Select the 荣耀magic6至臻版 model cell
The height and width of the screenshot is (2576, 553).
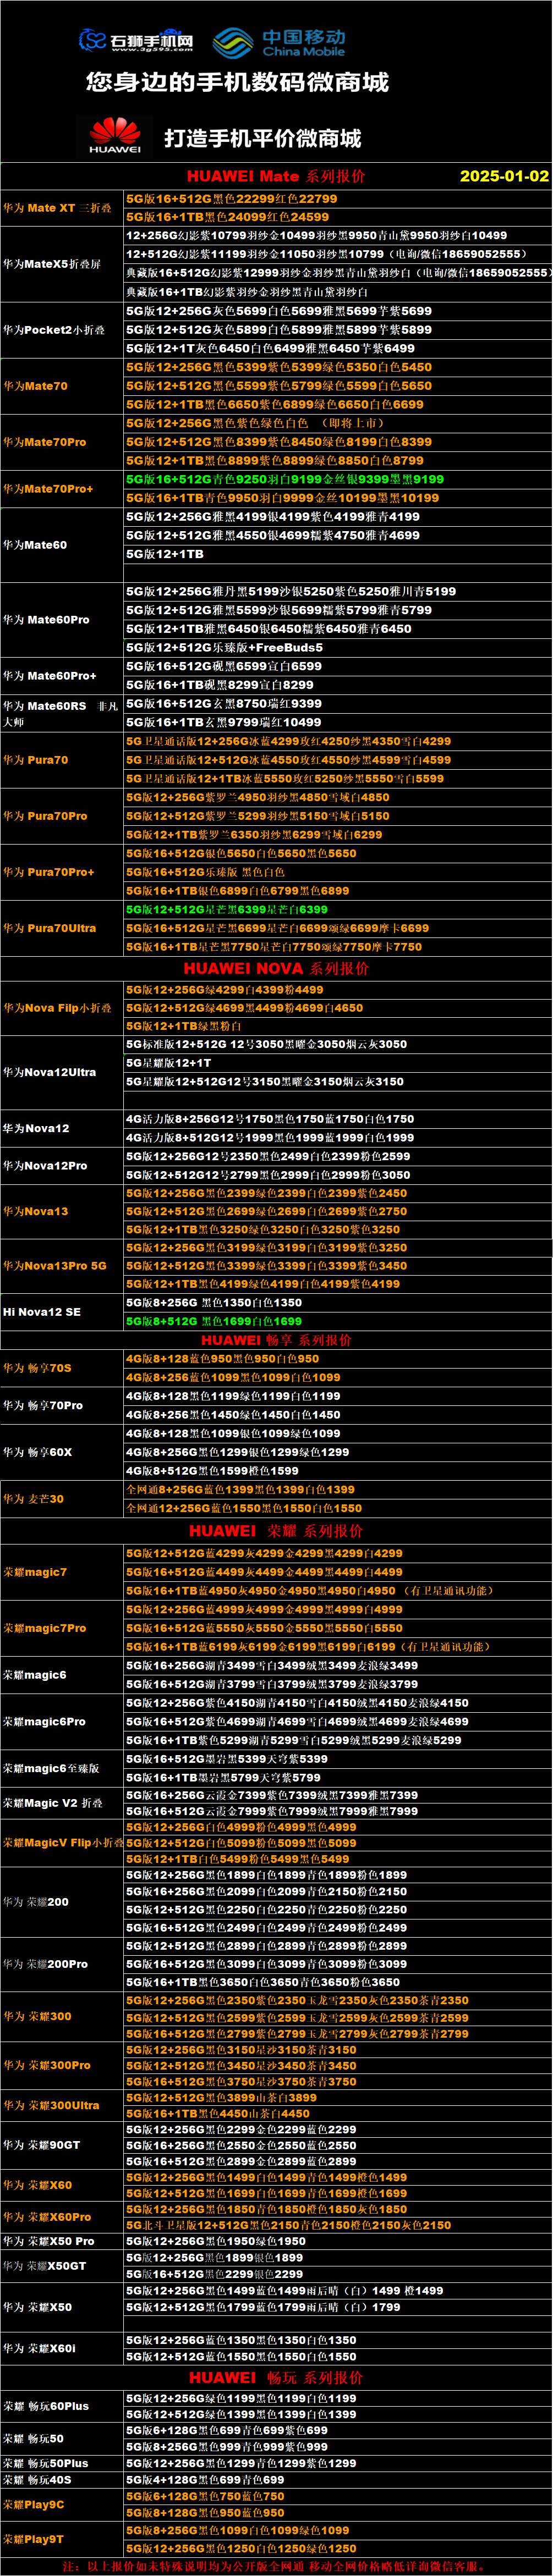click(x=62, y=1768)
